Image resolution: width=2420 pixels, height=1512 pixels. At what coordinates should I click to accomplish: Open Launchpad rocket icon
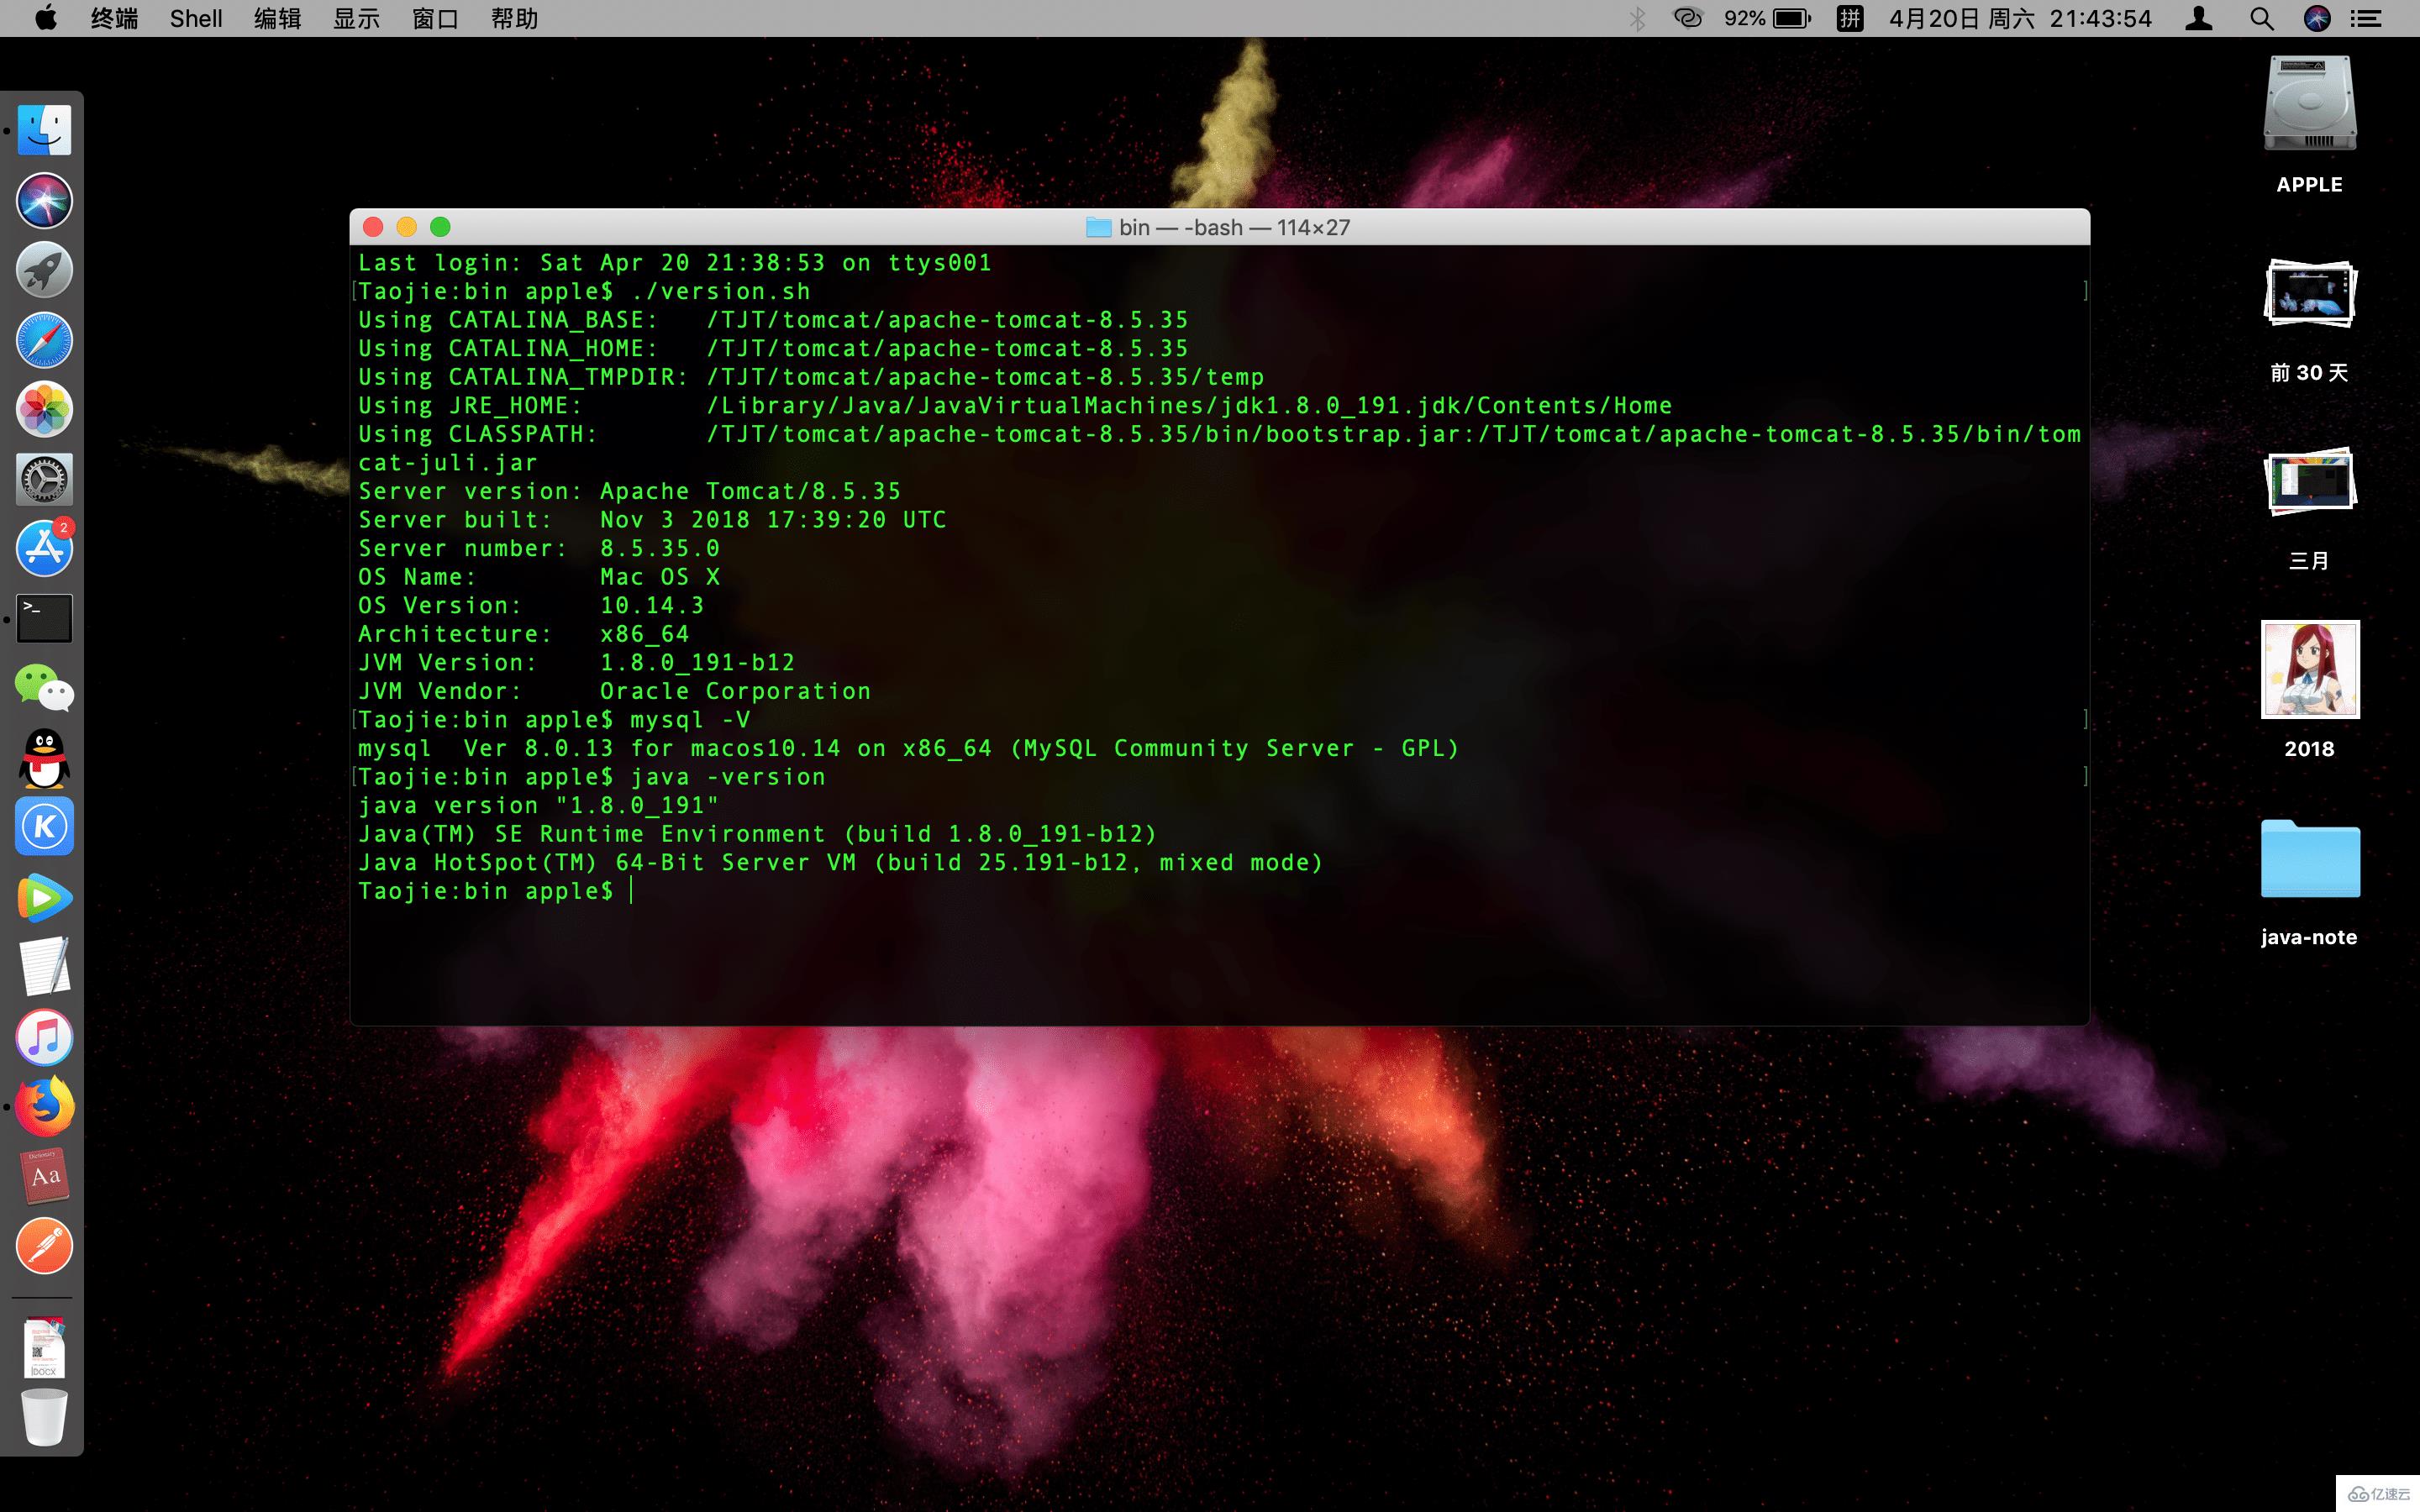point(44,270)
